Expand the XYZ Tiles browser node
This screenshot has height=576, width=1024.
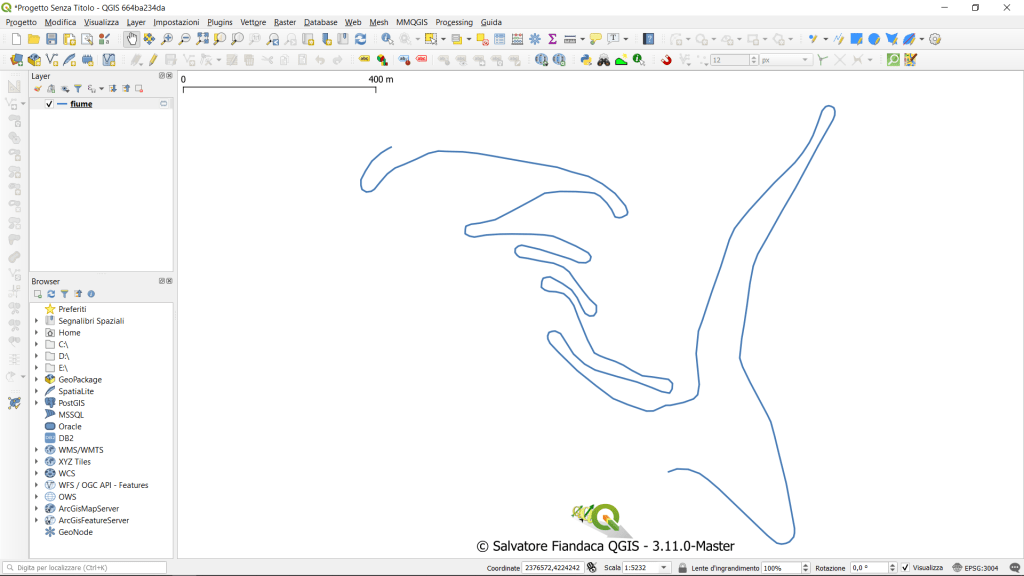[x=37, y=462]
